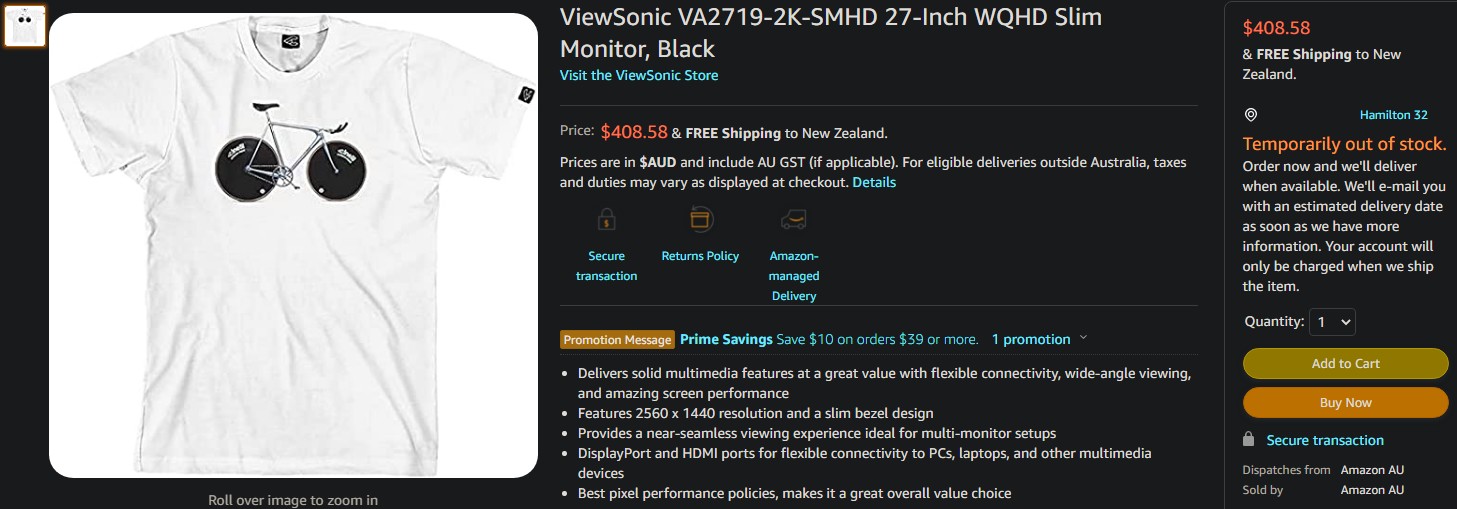
Task: Visit the ViewSonic Store link
Action: coord(638,75)
